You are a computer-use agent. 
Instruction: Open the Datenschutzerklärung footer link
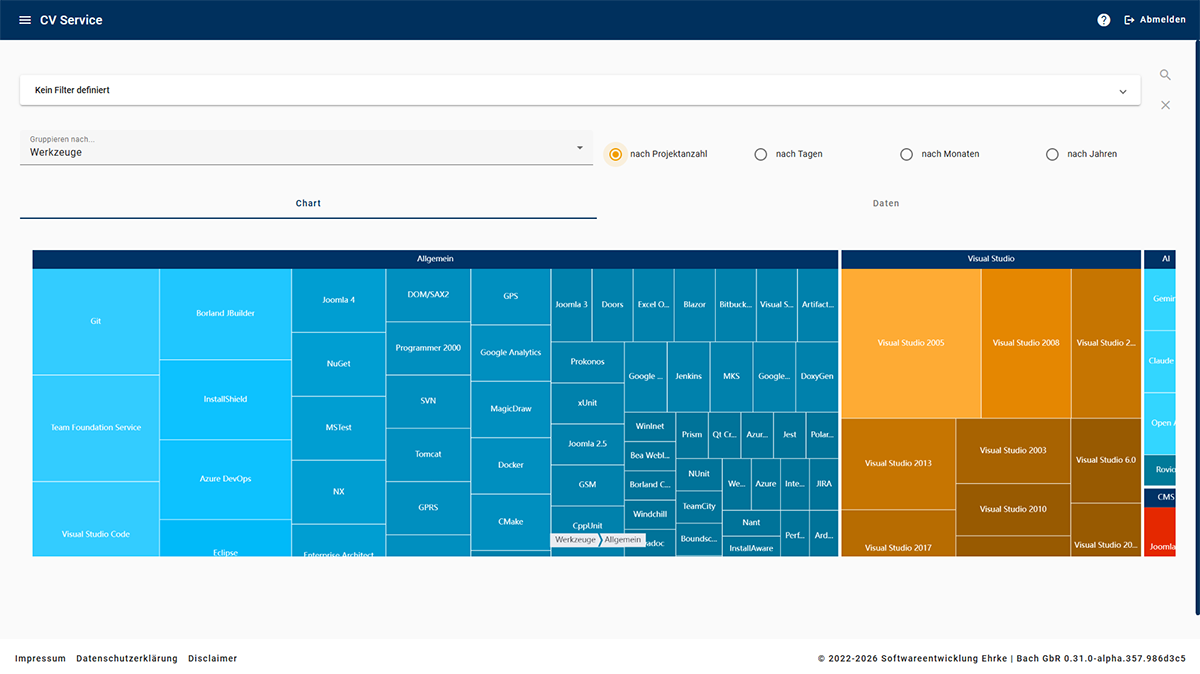tap(127, 659)
